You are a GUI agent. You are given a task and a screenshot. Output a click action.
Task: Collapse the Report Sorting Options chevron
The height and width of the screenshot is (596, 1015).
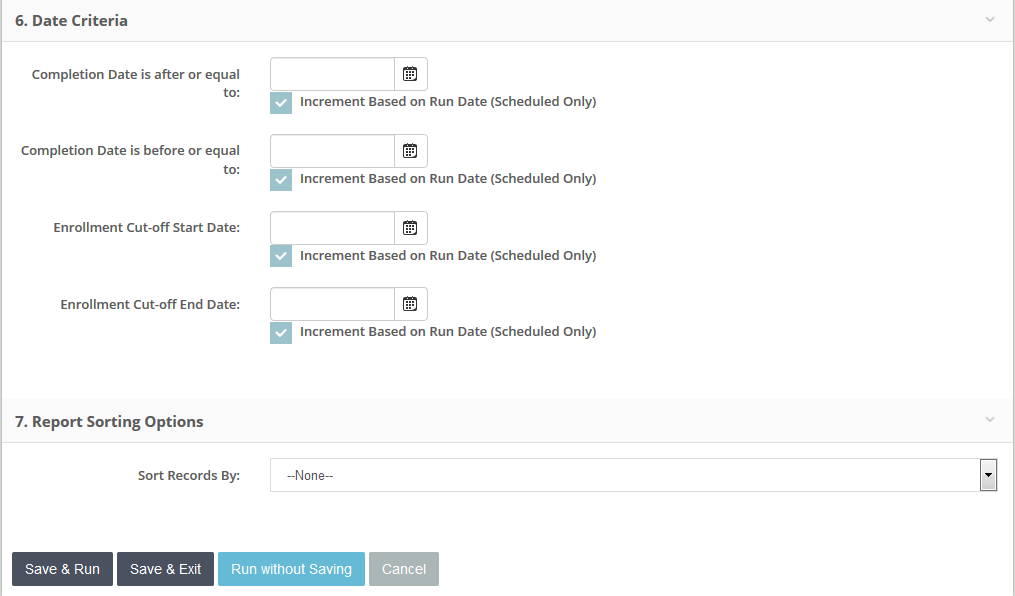tap(990, 421)
